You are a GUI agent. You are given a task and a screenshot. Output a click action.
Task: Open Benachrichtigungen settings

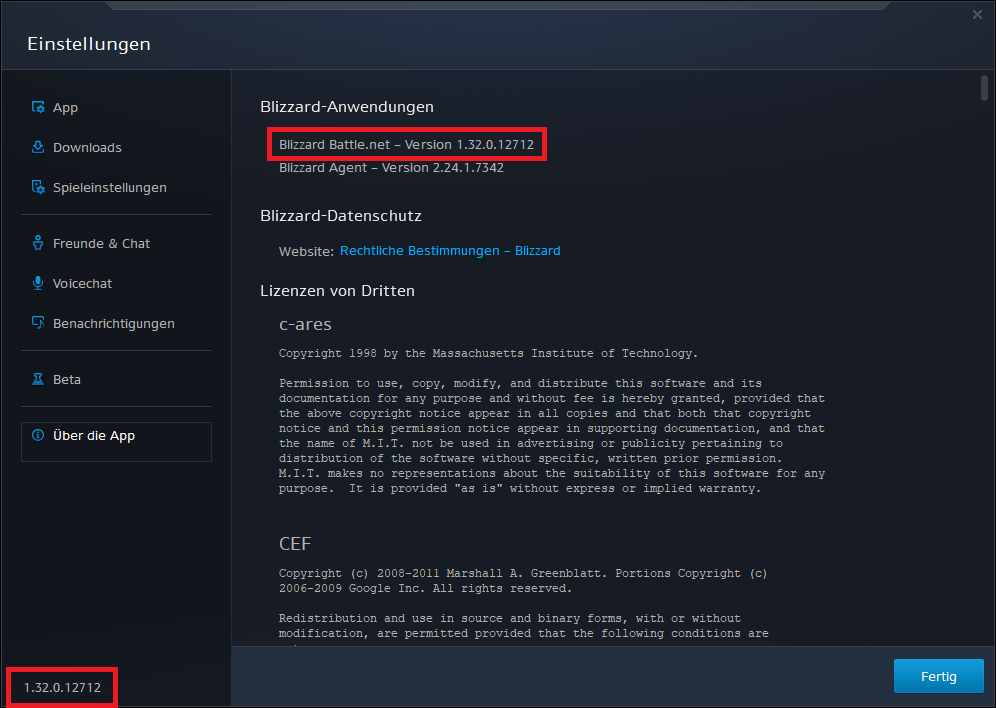[x=116, y=323]
